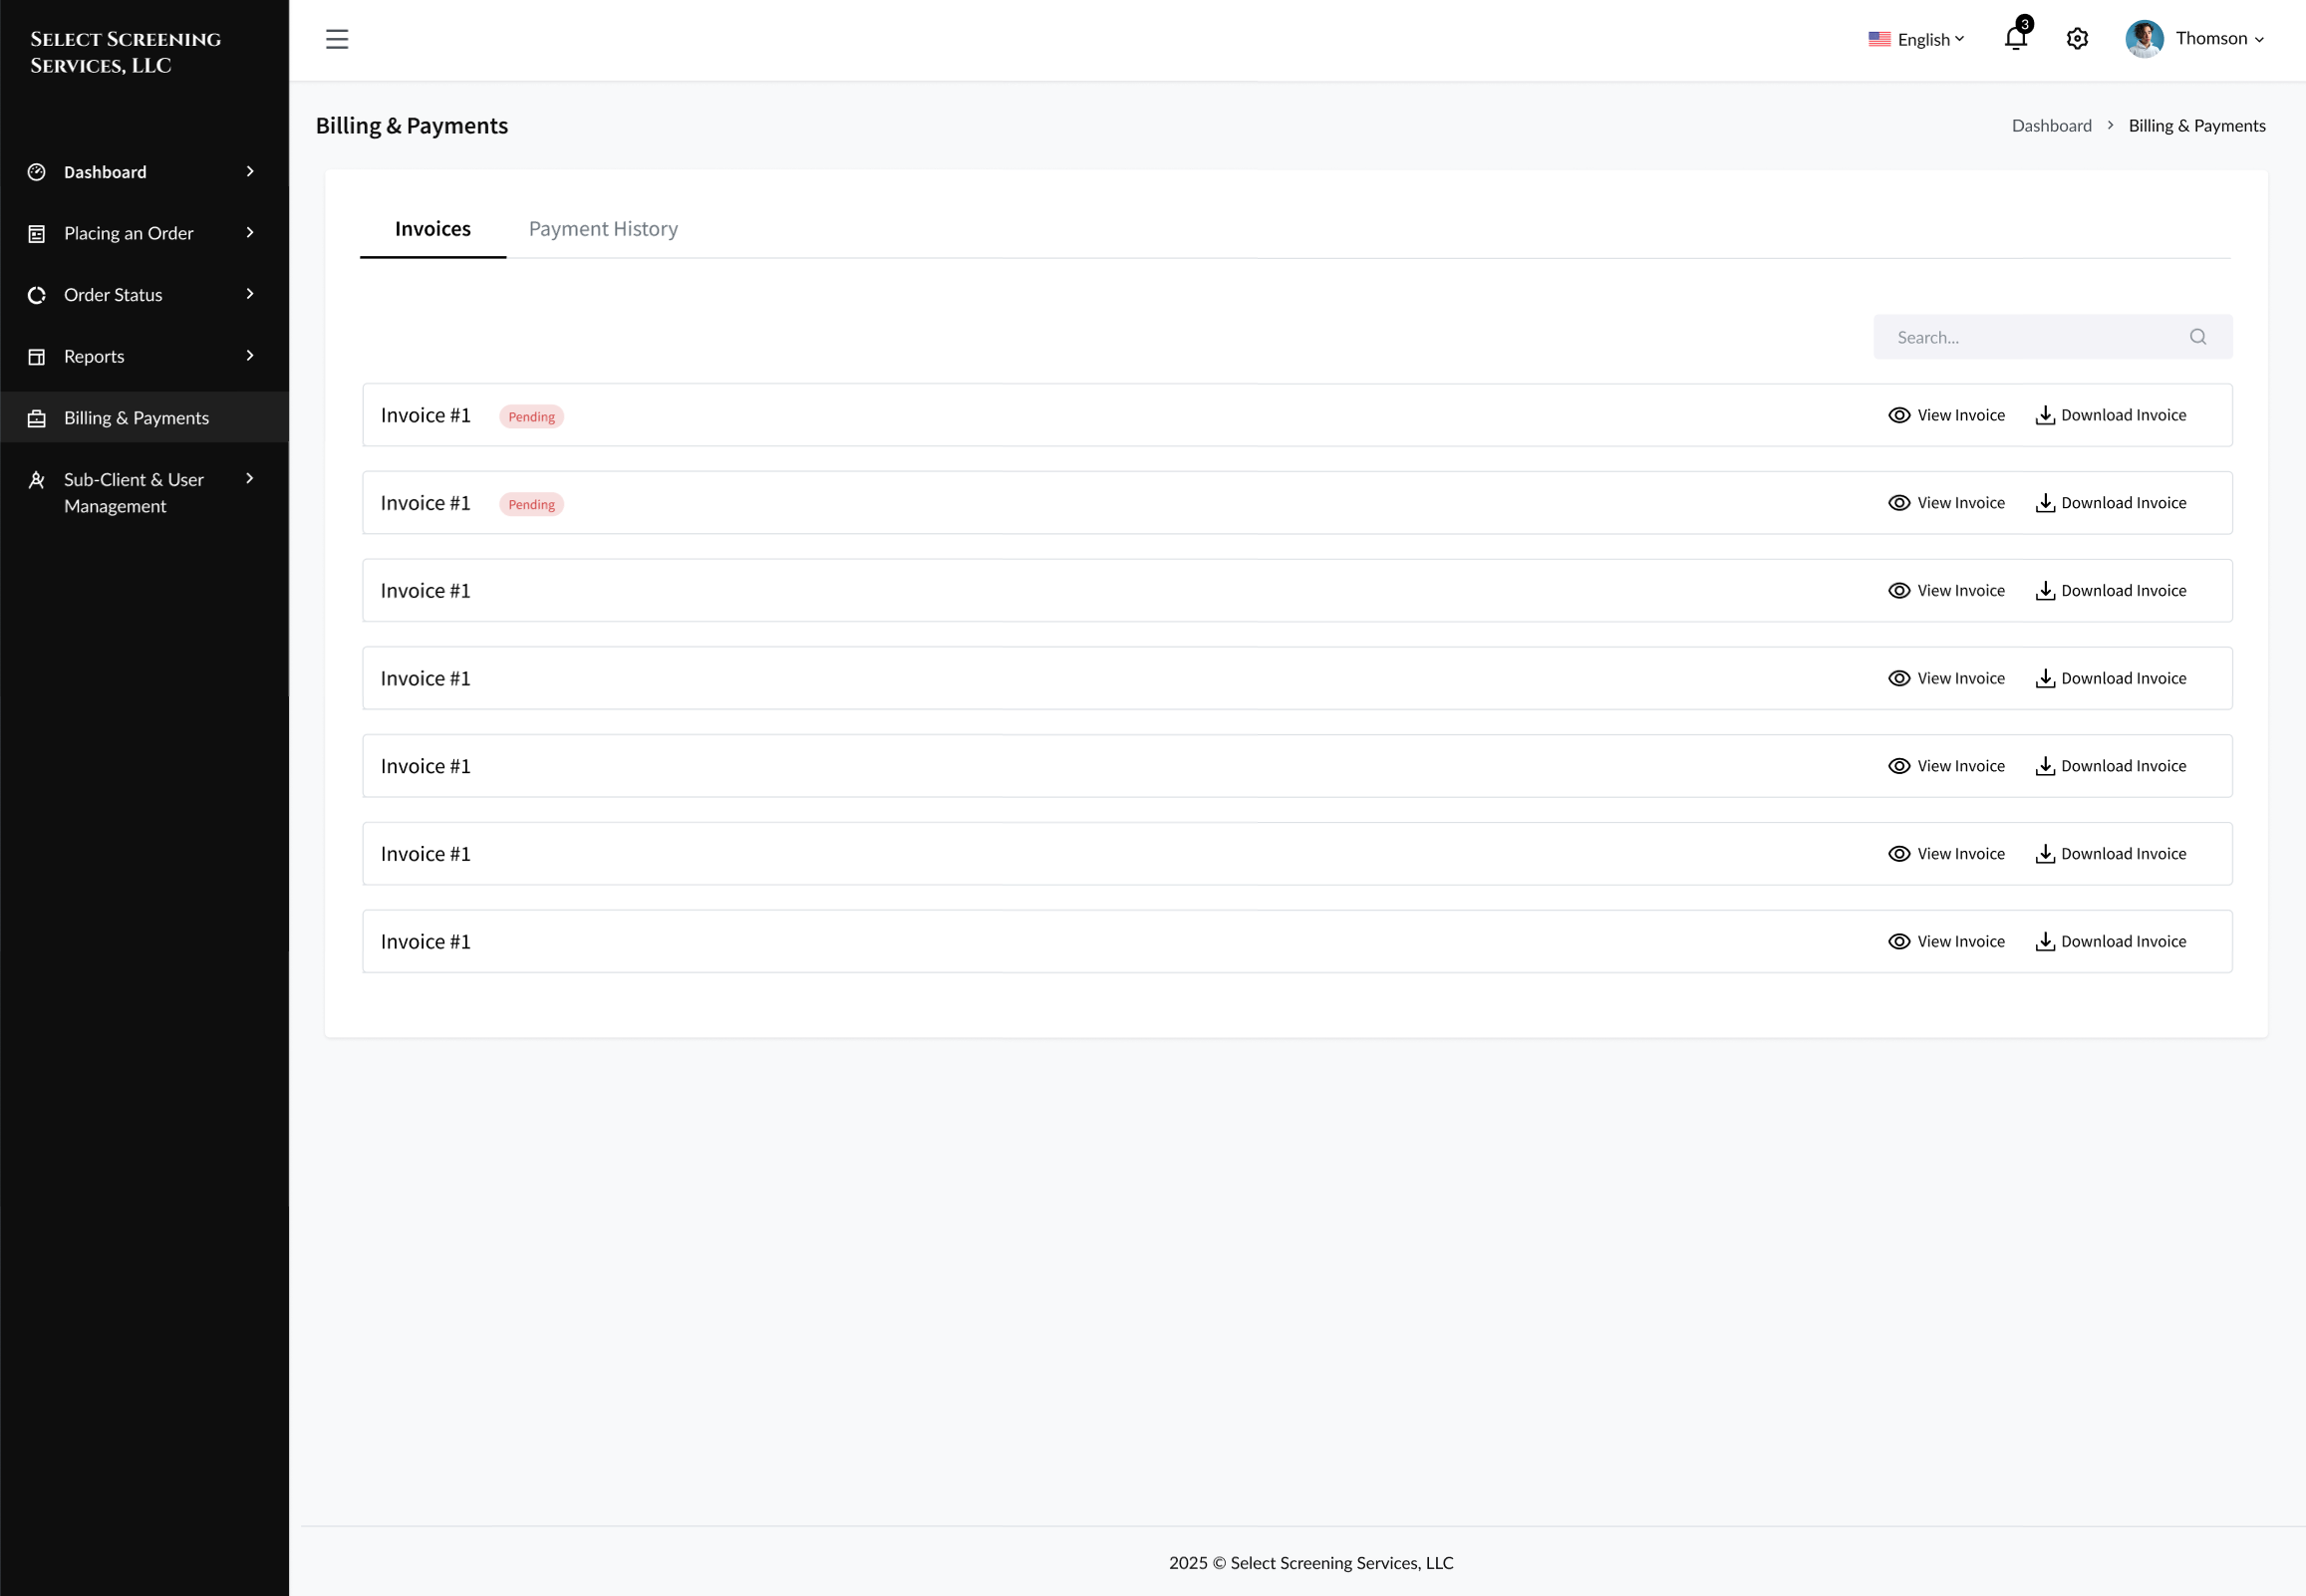Expand the Order Status chevron
Screen dimensions: 2306x1596
[250, 294]
